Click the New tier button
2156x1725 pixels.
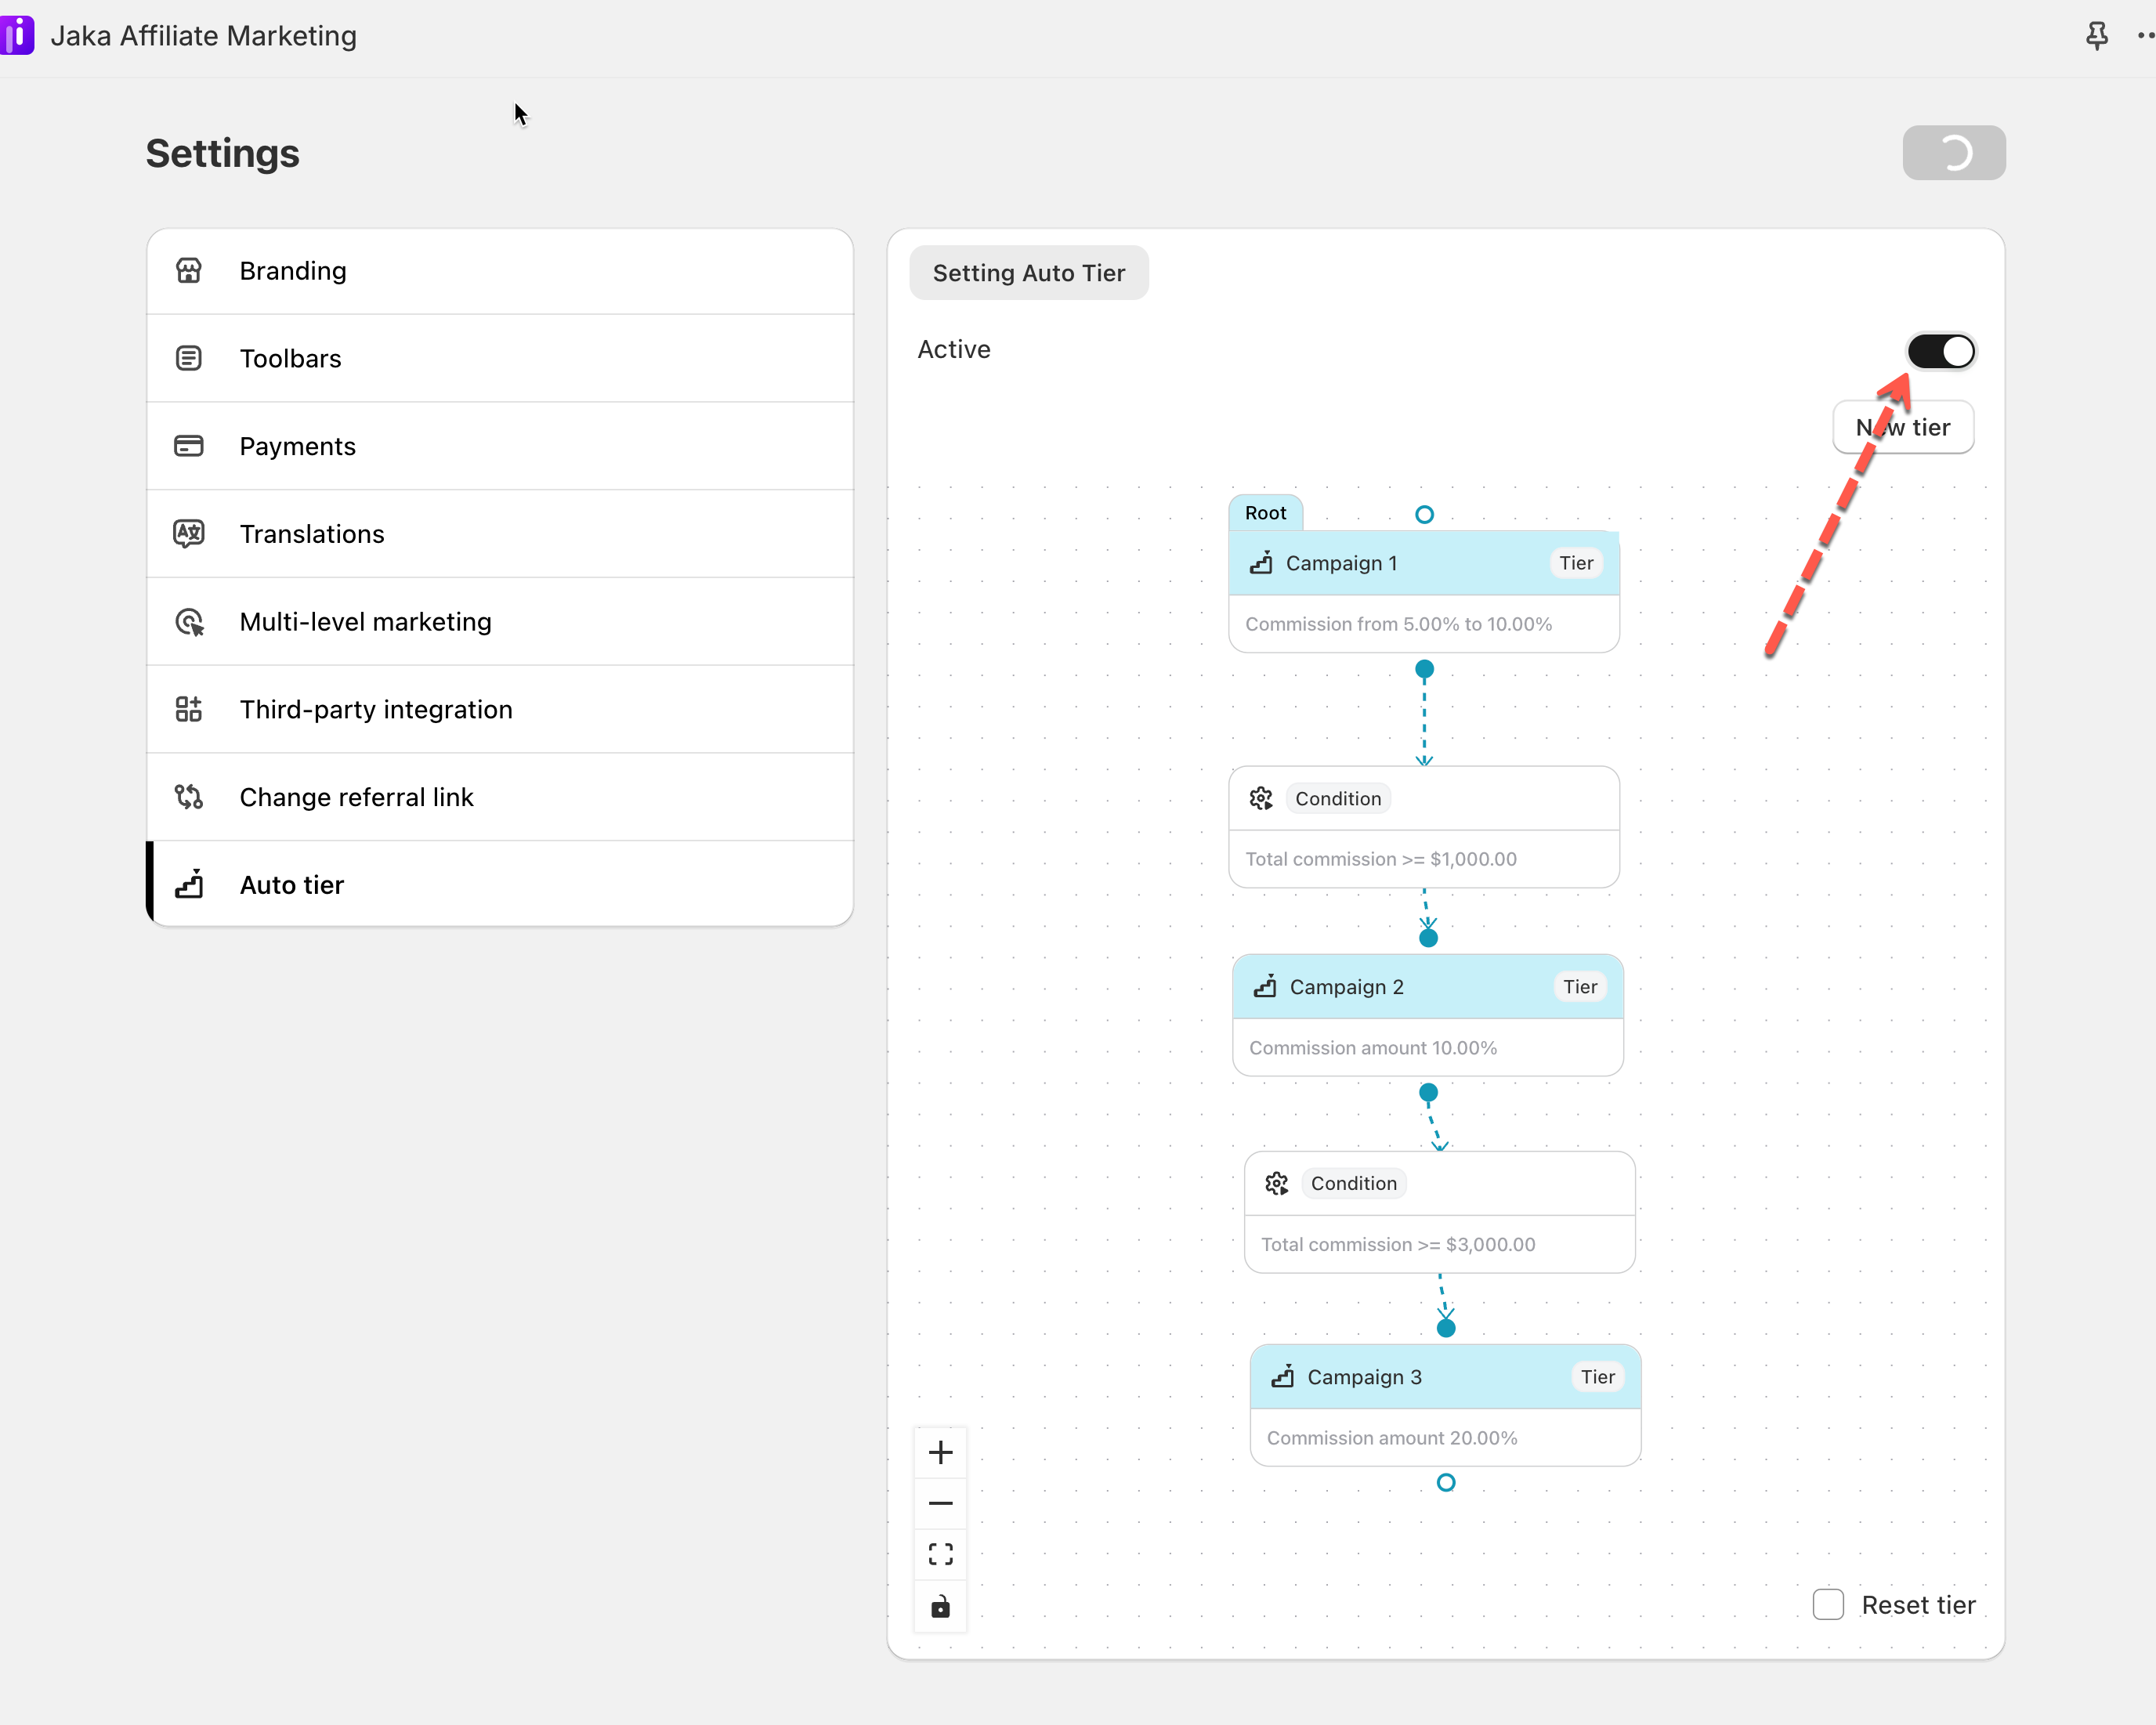tap(1902, 428)
